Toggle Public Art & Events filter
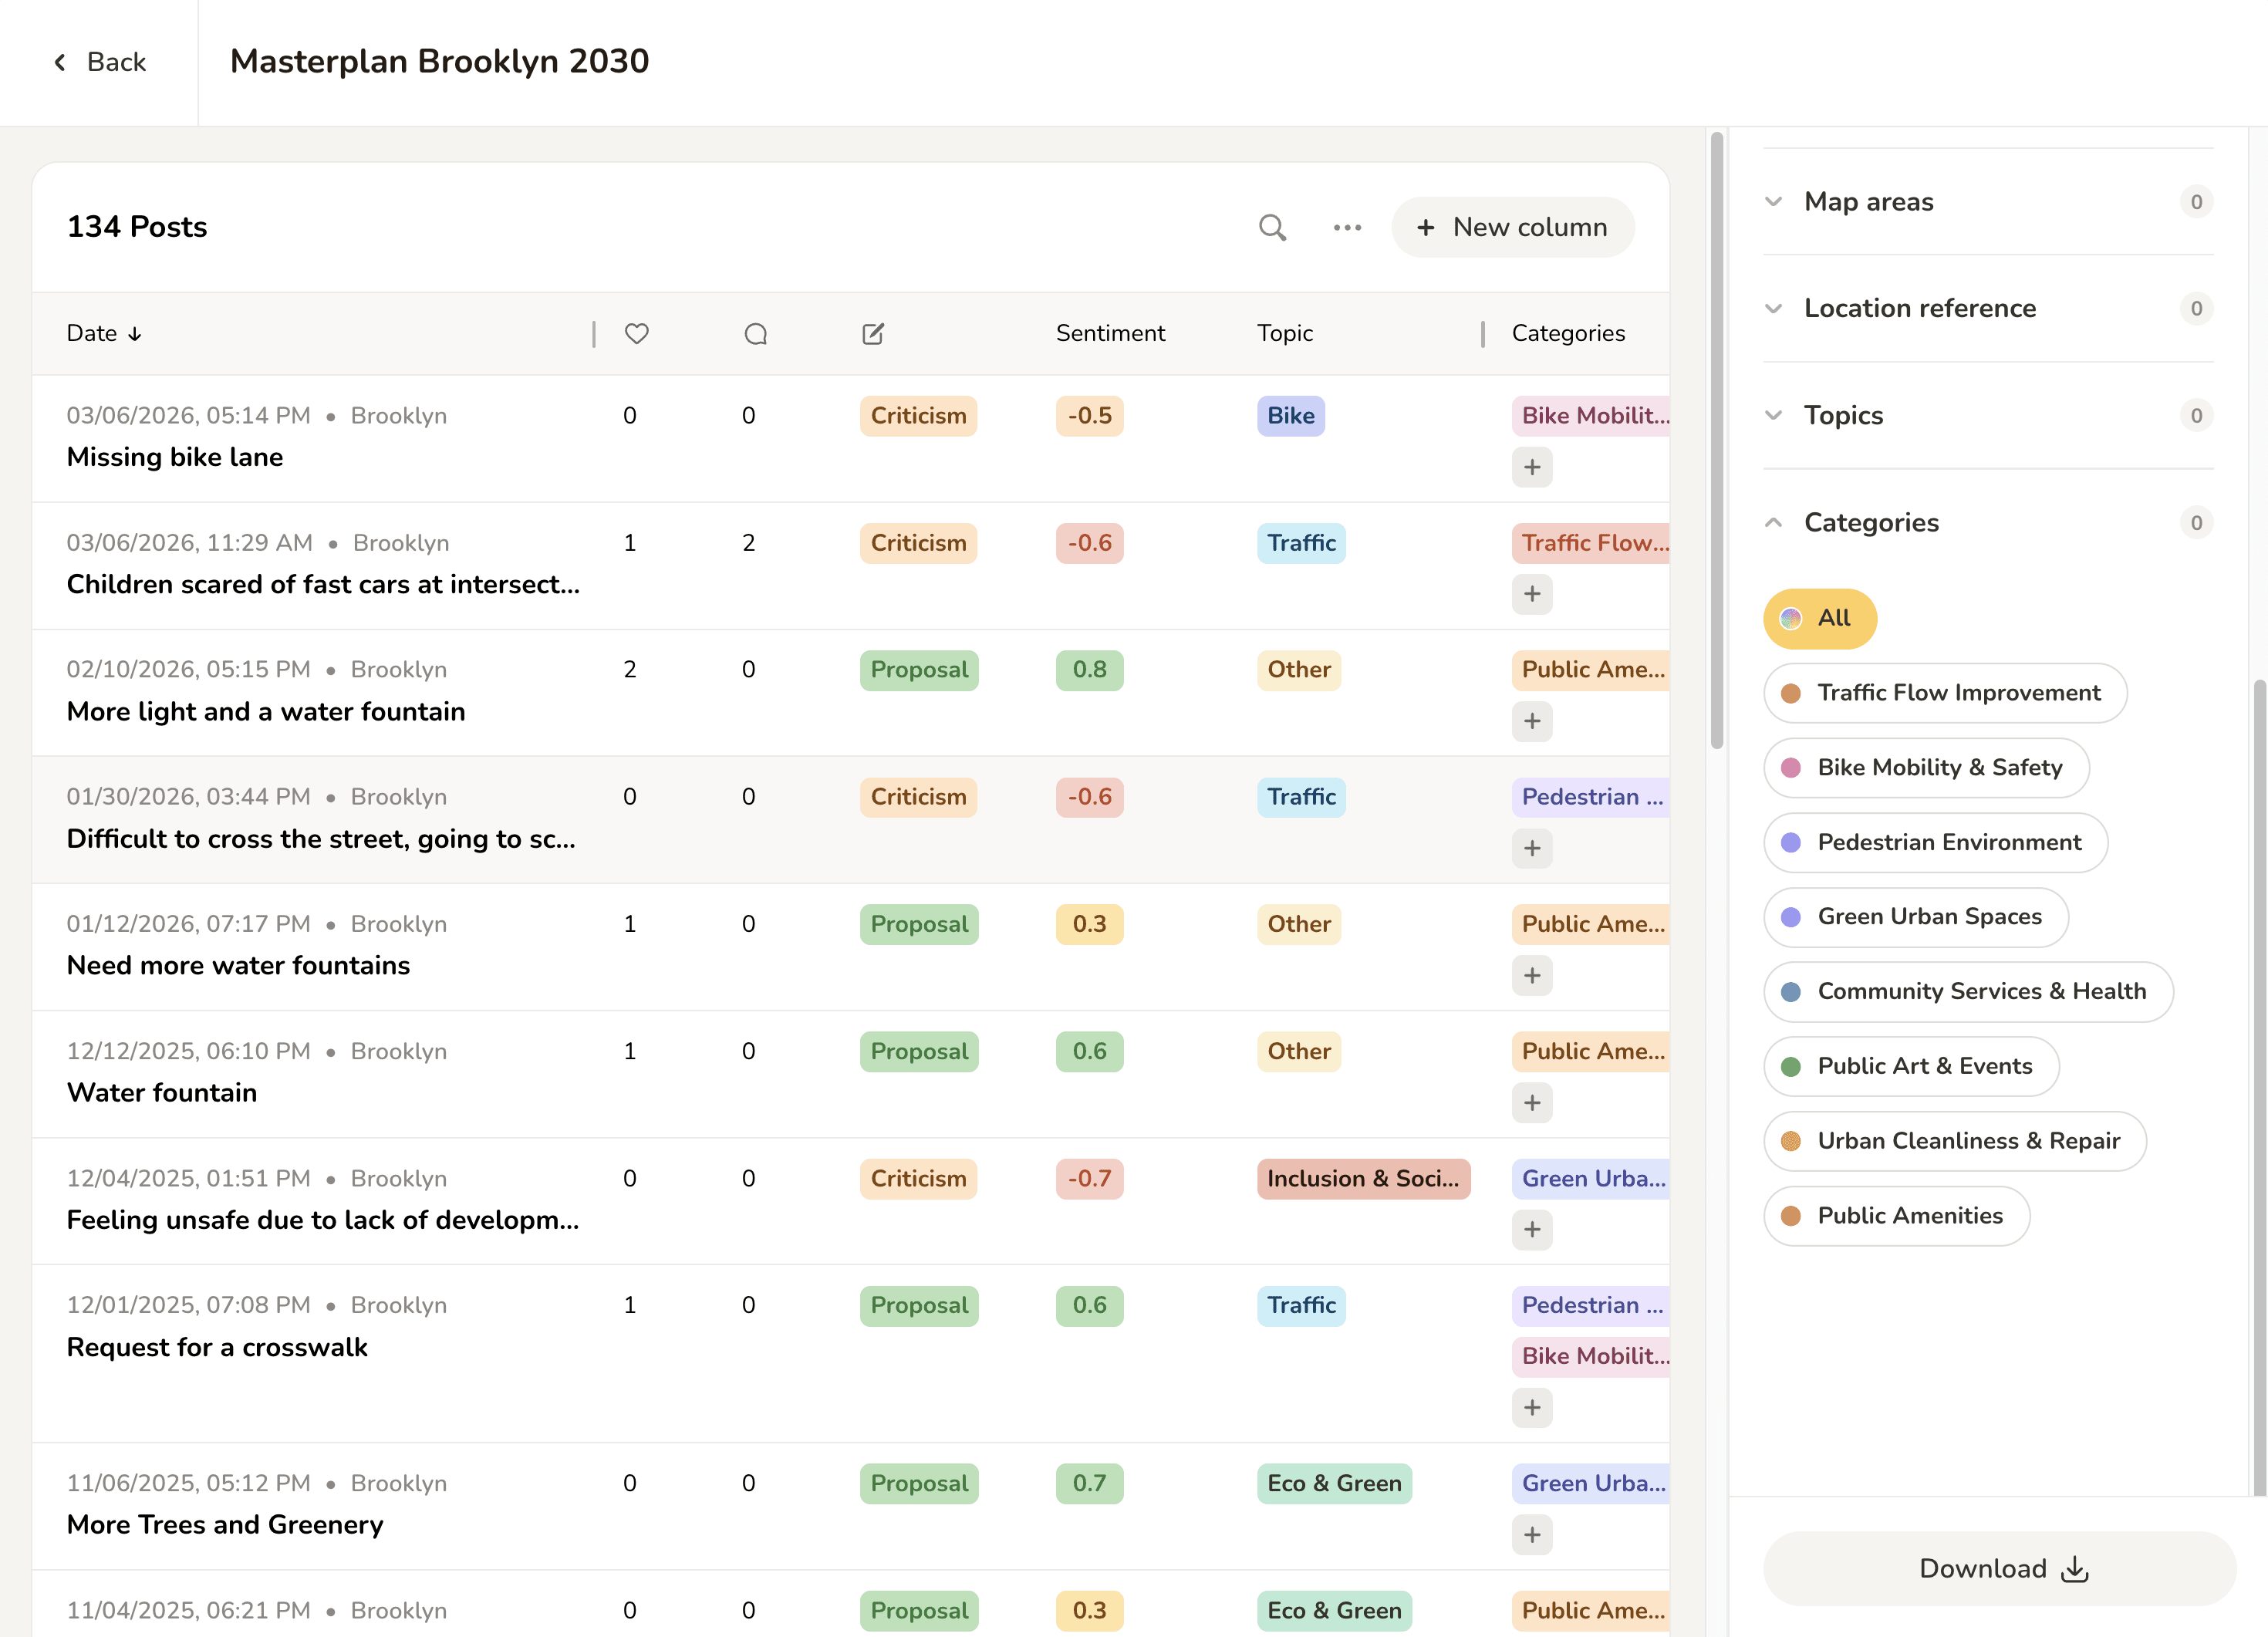Image resolution: width=2268 pixels, height=1637 pixels. click(1911, 1066)
